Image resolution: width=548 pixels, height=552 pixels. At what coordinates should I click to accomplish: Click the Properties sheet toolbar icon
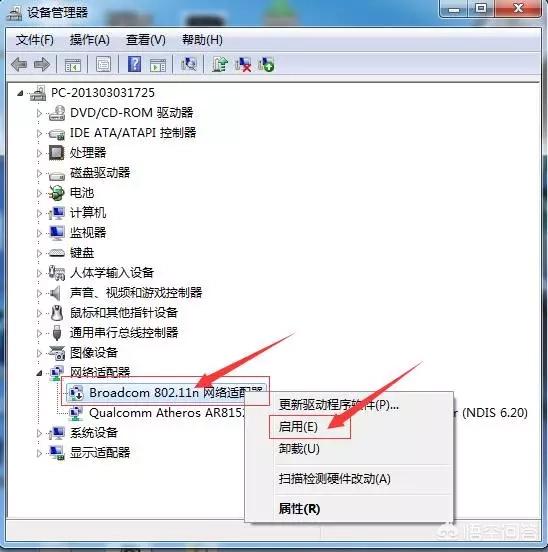pos(103,64)
